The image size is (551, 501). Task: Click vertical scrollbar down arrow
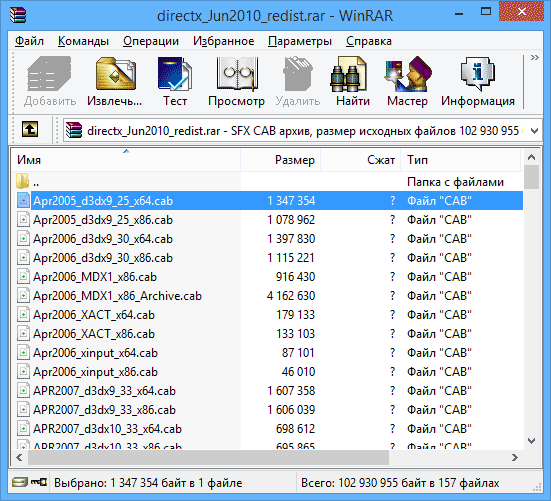point(531,441)
